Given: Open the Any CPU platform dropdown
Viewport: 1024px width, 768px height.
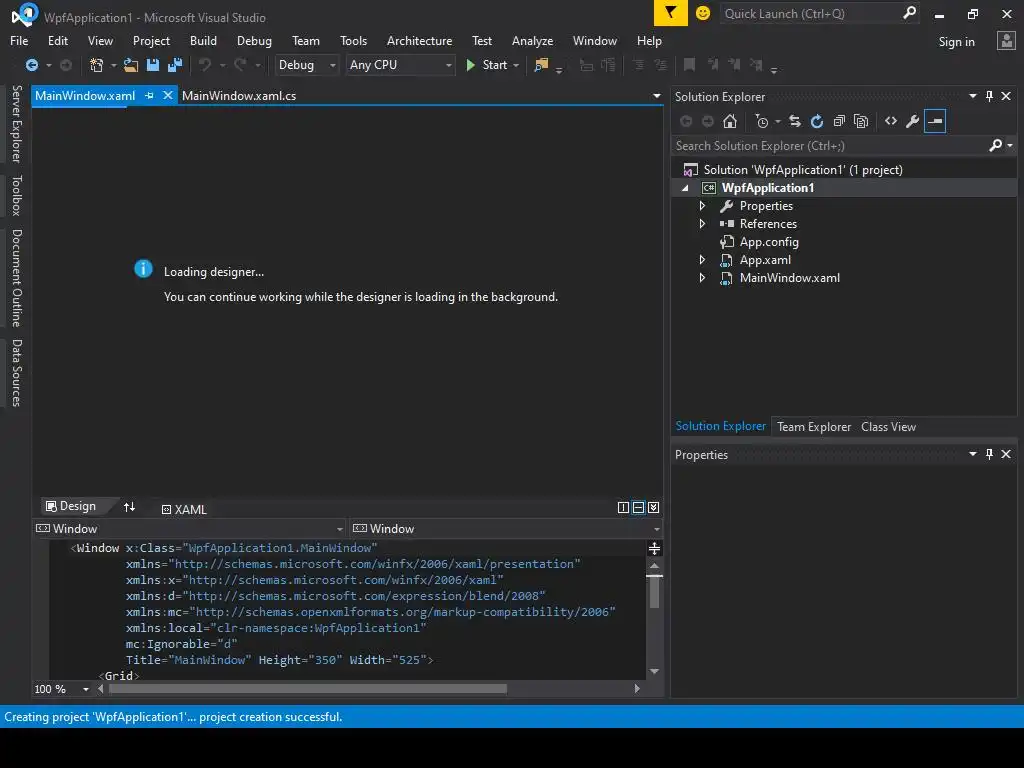Looking at the screenshot, I should pyautogui.click(x=400, y=65).
